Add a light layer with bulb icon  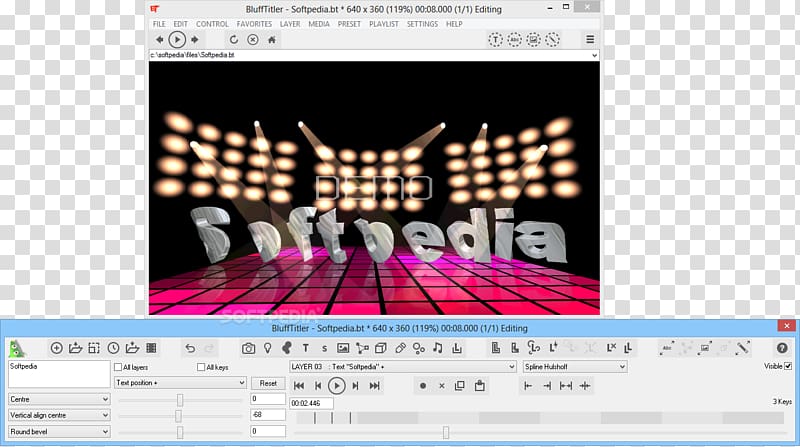(x=267, y=349)
